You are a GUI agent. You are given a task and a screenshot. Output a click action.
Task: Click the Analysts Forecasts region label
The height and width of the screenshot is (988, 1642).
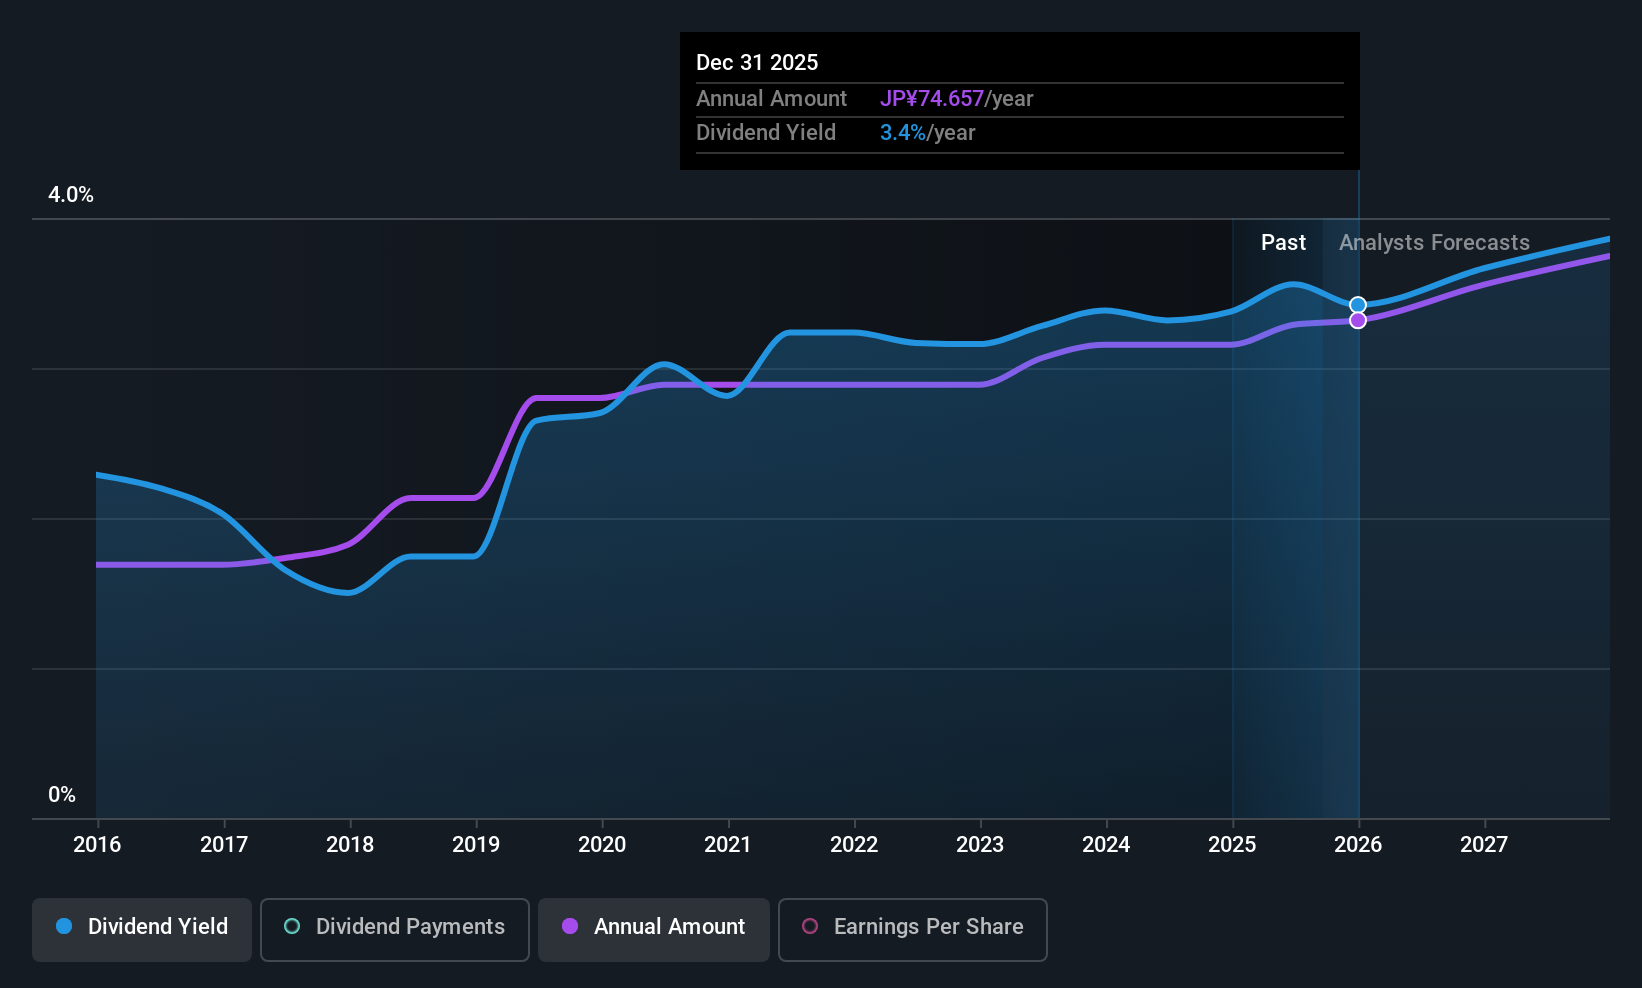1434,243
